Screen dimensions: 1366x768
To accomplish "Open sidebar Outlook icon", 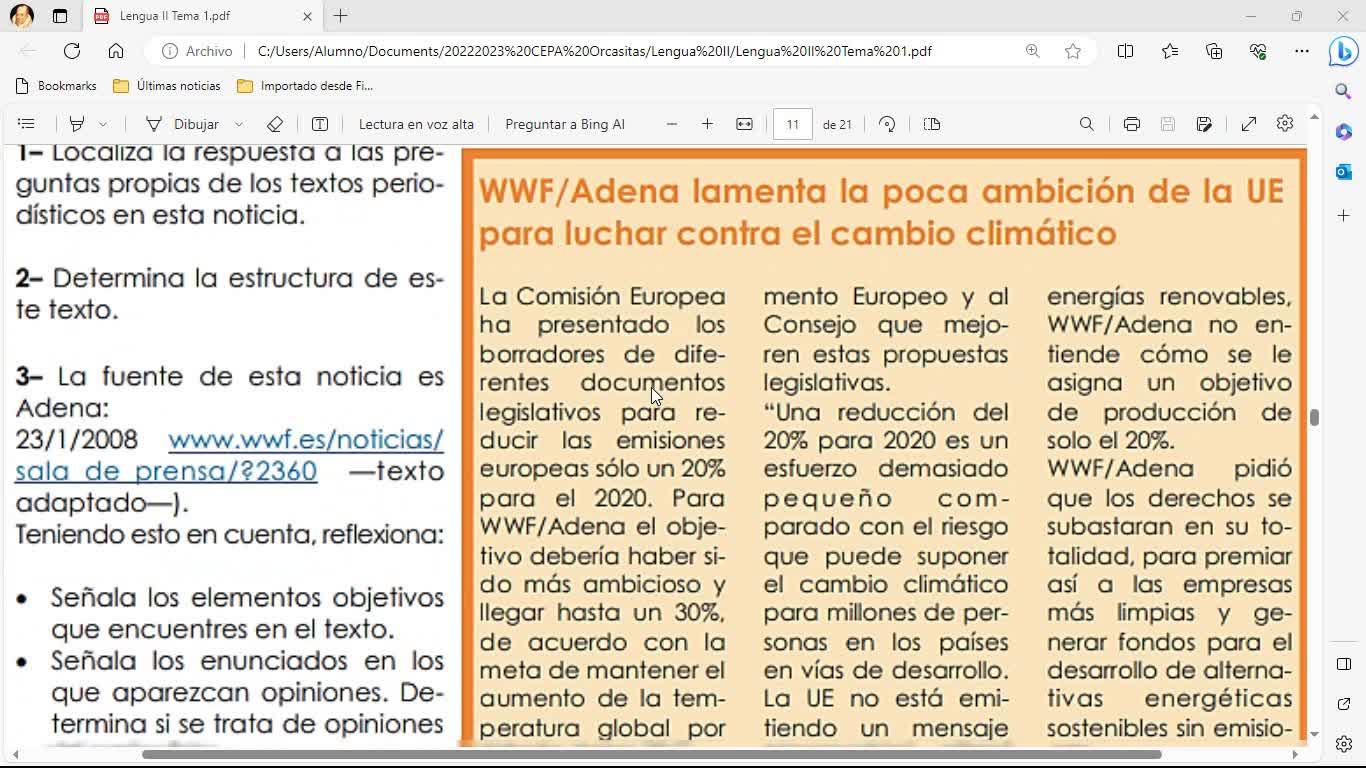I will 1343,172.
